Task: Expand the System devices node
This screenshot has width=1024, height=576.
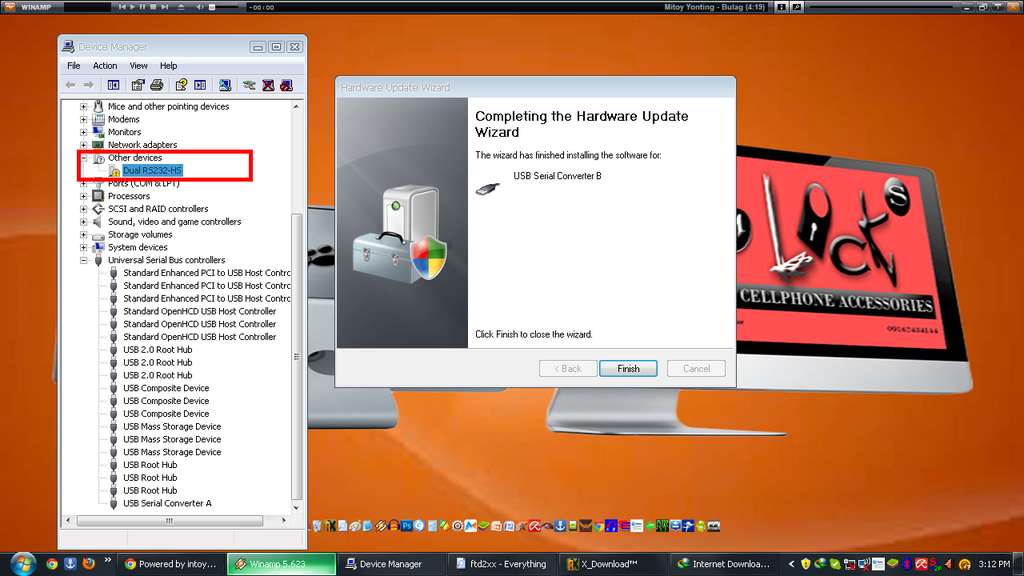Action: coord(84,248)
